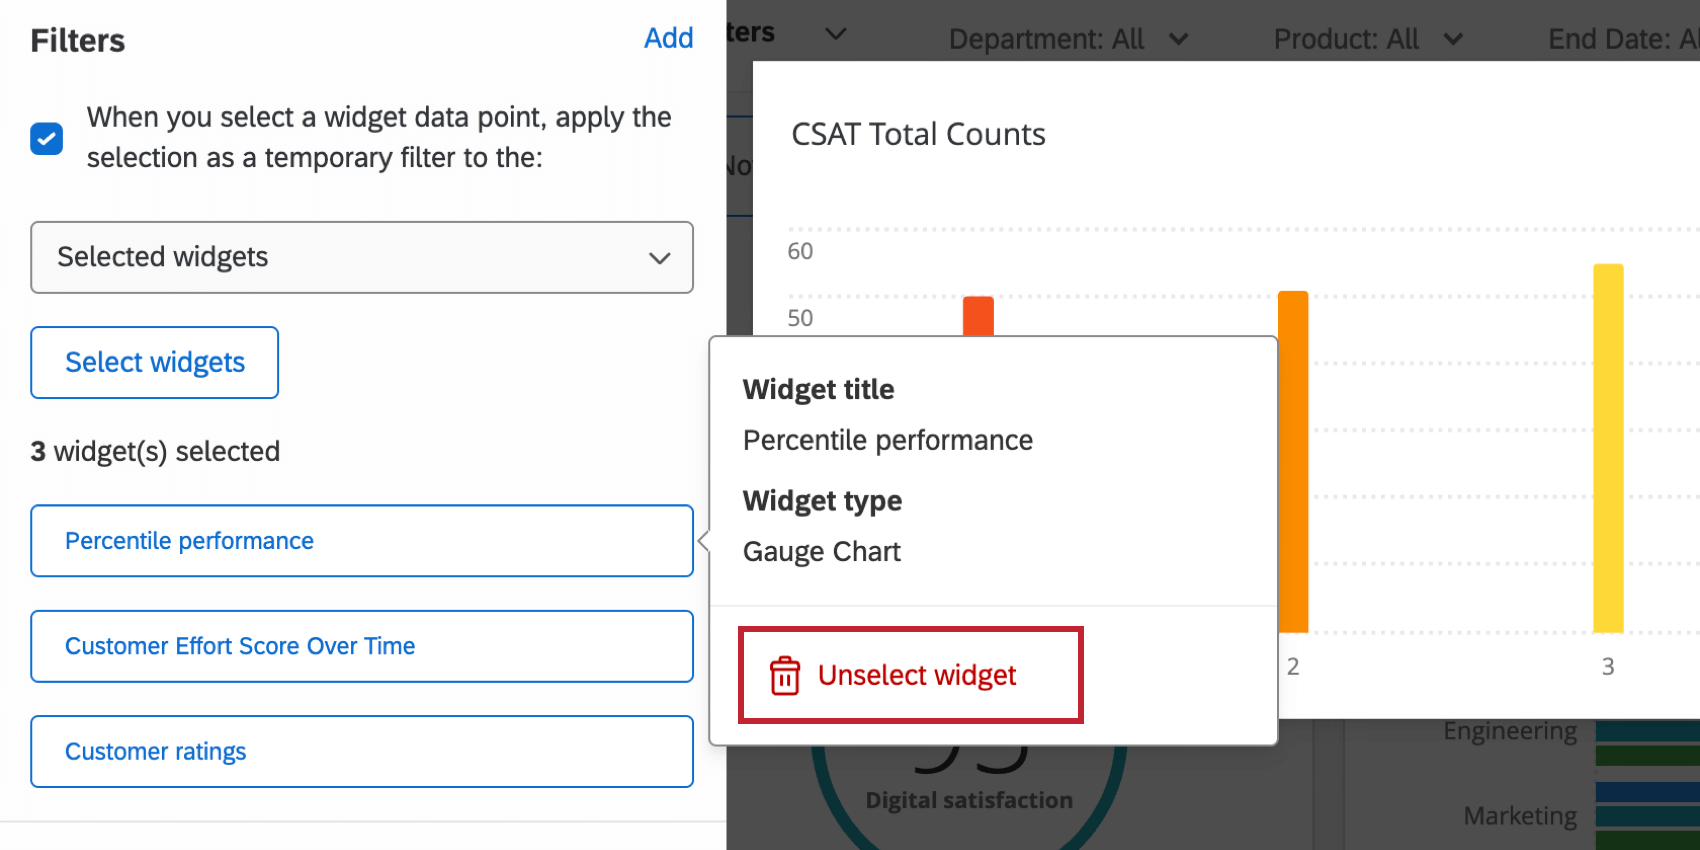Click the trash icon to unselect widget
This screenshot has width=1700, height=850.
coord(786,674)
